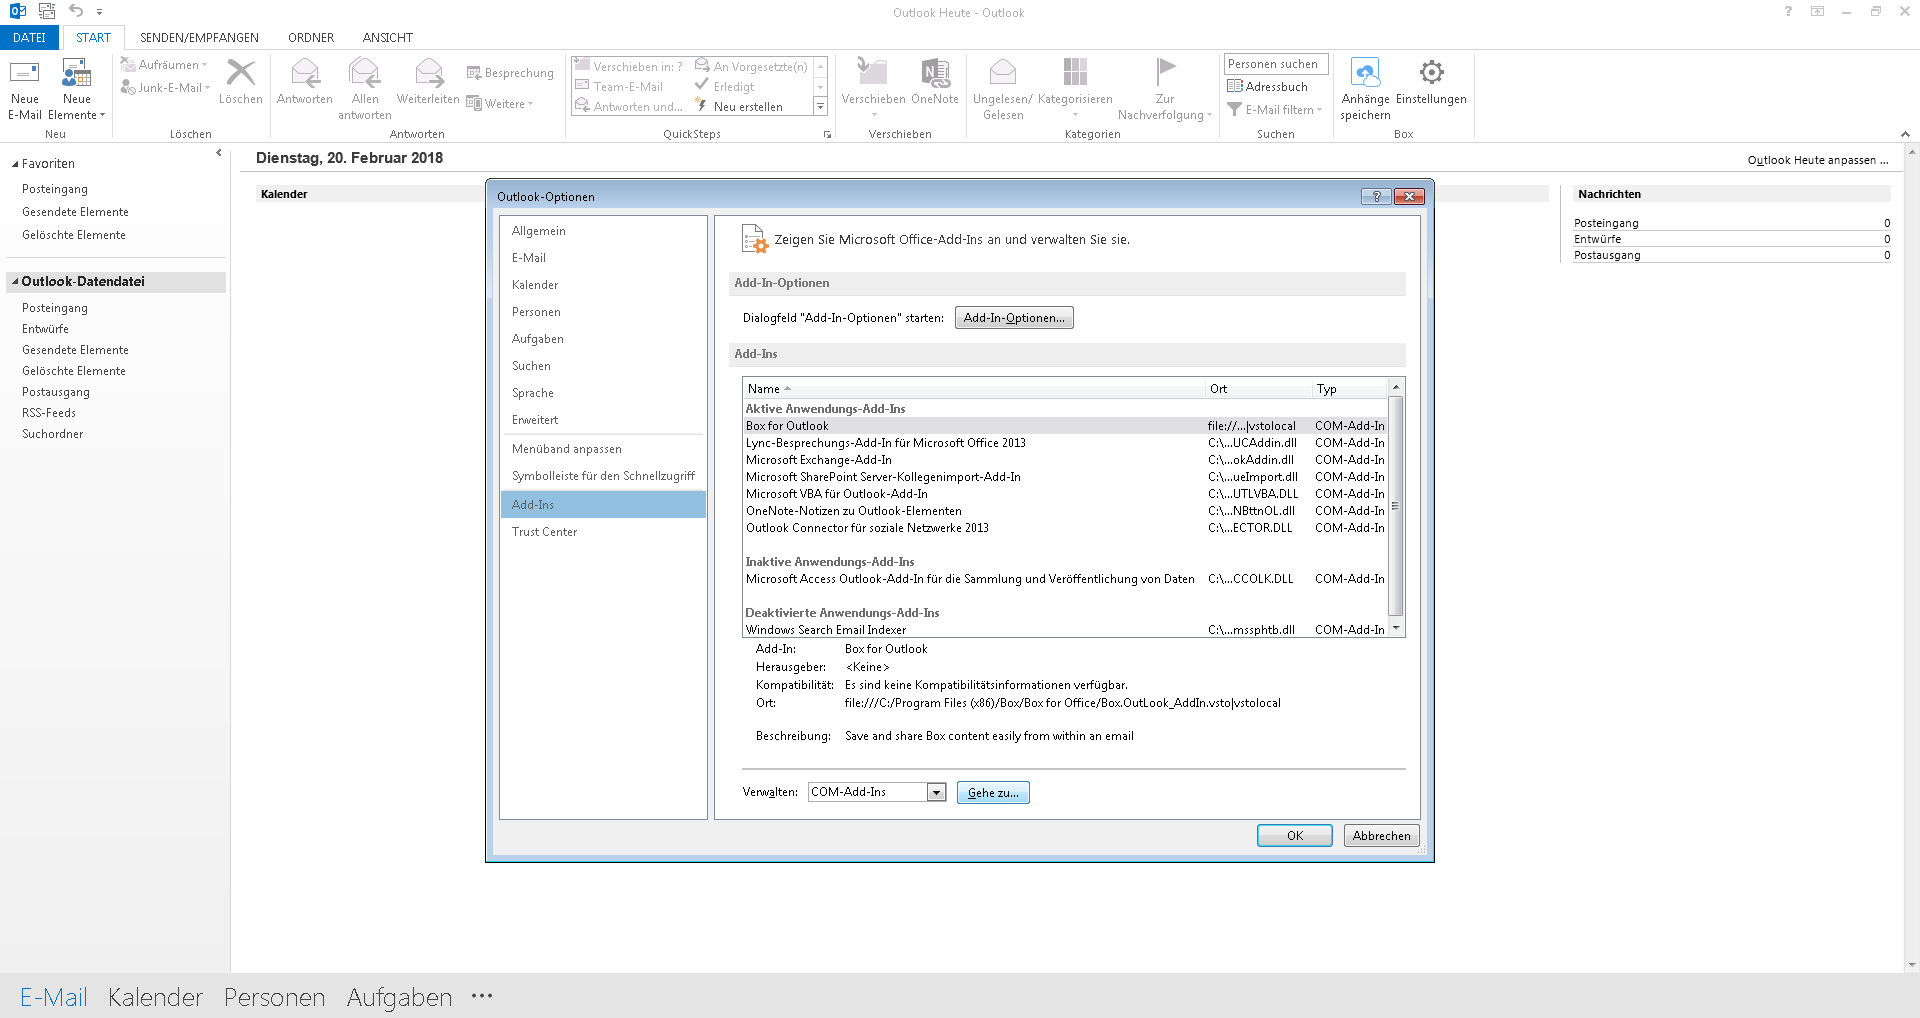Click the Outlook help icon in title bar
The width and height of the screenshot is (1920, 1018).
pyautogui.click(x=1788, y=12)
